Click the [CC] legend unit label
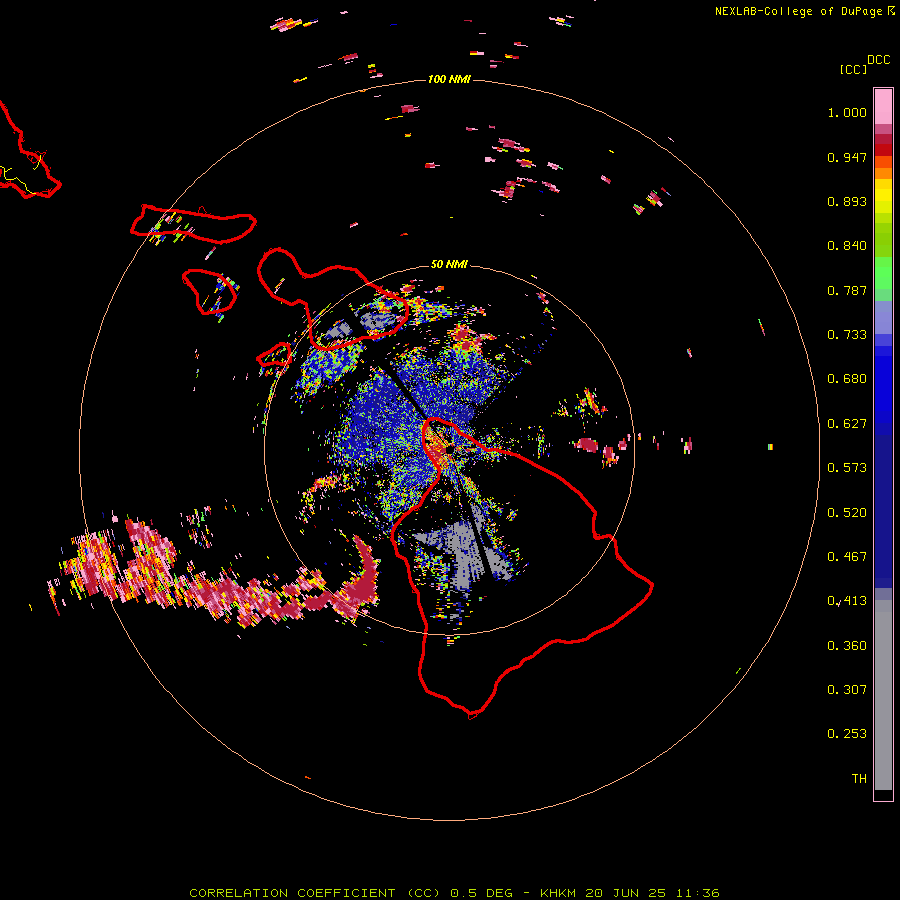The image size is (900, 900). [853, 69]
